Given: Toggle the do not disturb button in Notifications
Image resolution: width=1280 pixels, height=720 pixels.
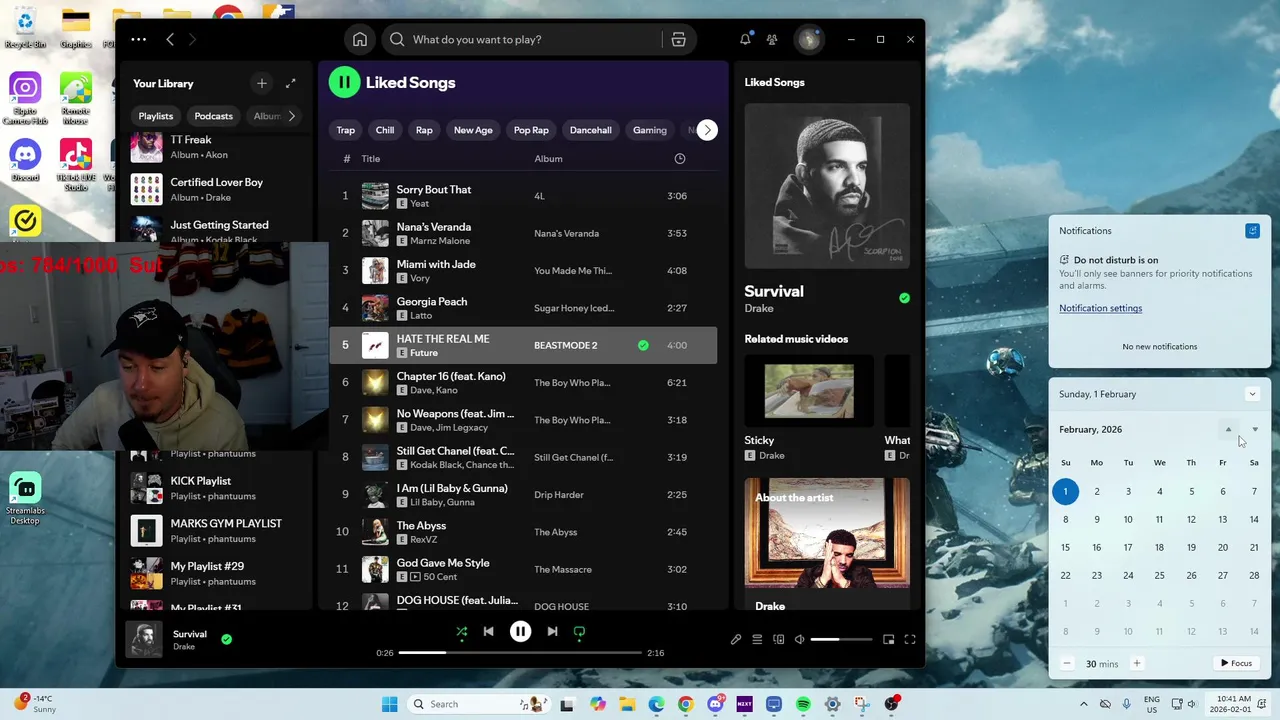Looking at the screenshot, I should pos(1252,231).
